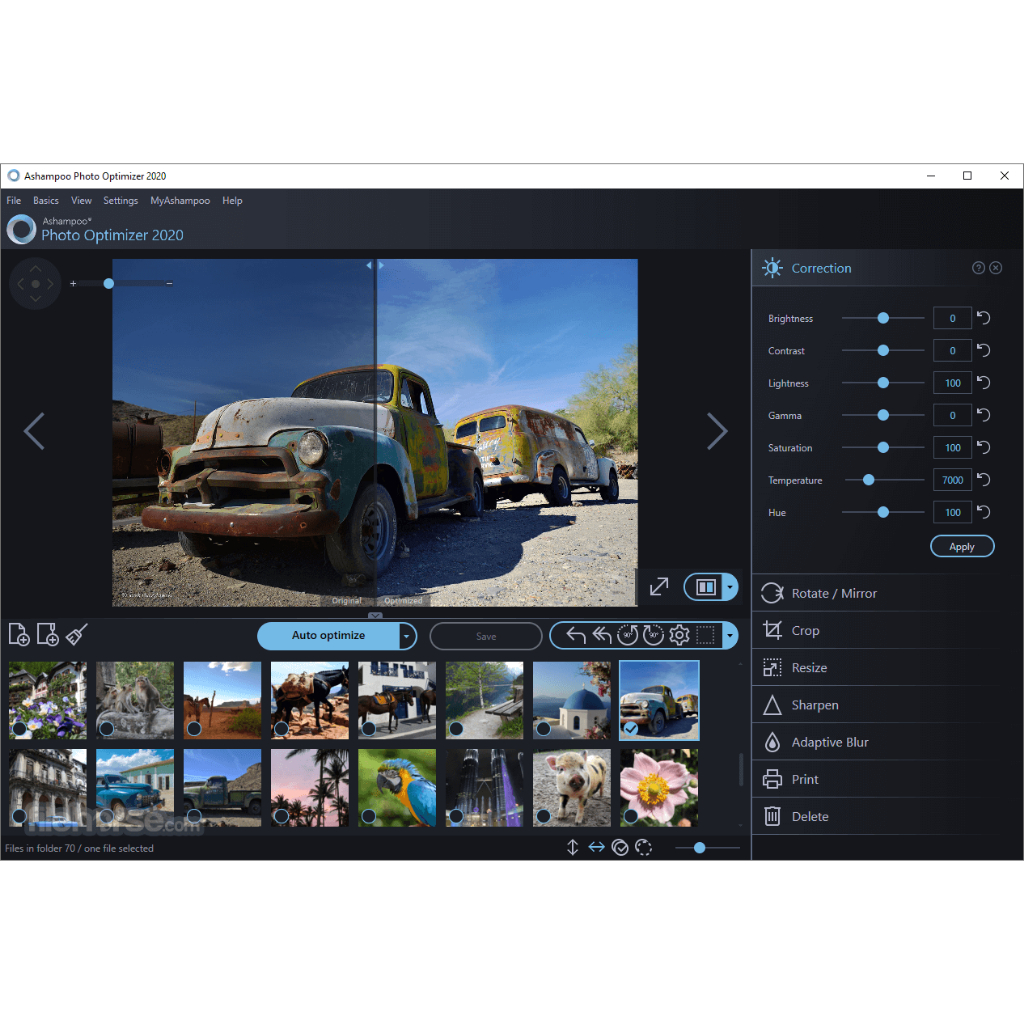
Task: Click the add folder icon
Action: point(47,634)
